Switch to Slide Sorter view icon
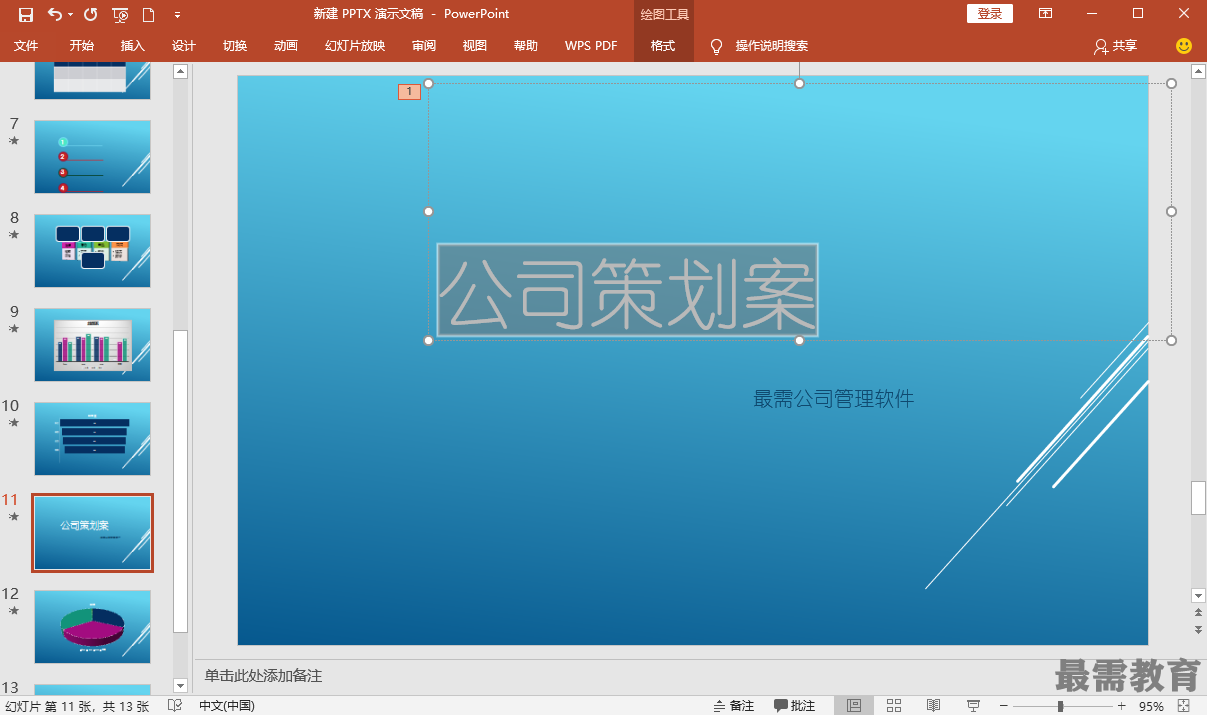This screenshot has height=715, width=1207. coord(894,706)
